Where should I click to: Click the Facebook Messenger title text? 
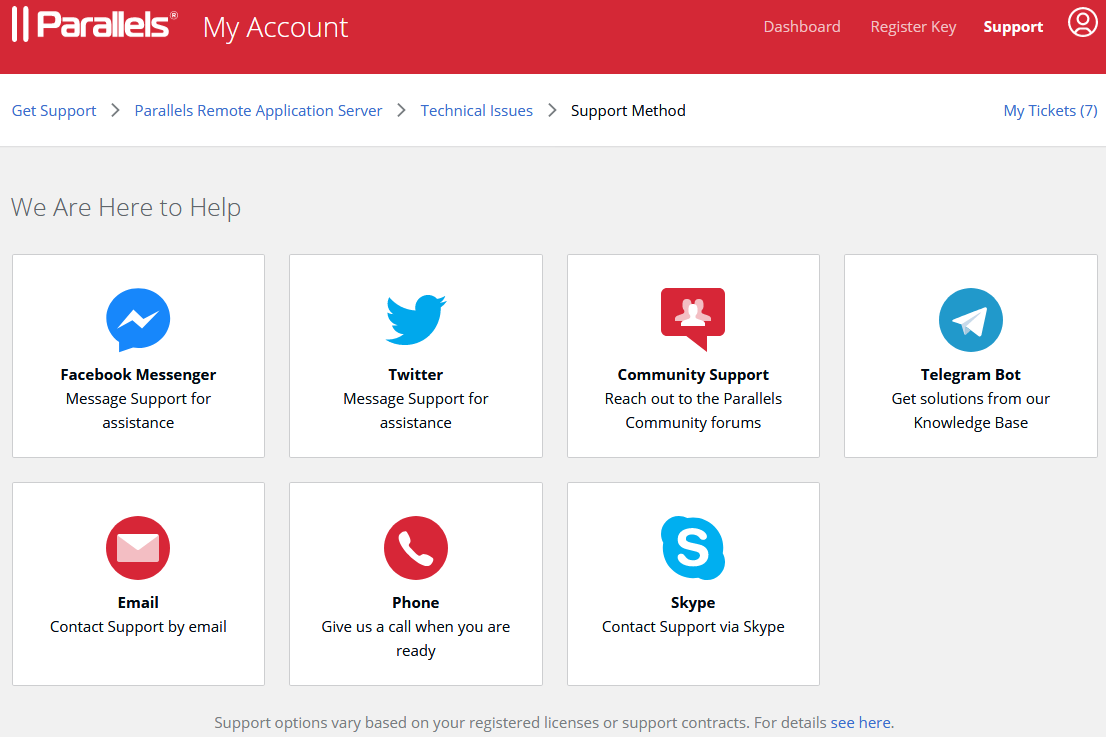[138, 374]
